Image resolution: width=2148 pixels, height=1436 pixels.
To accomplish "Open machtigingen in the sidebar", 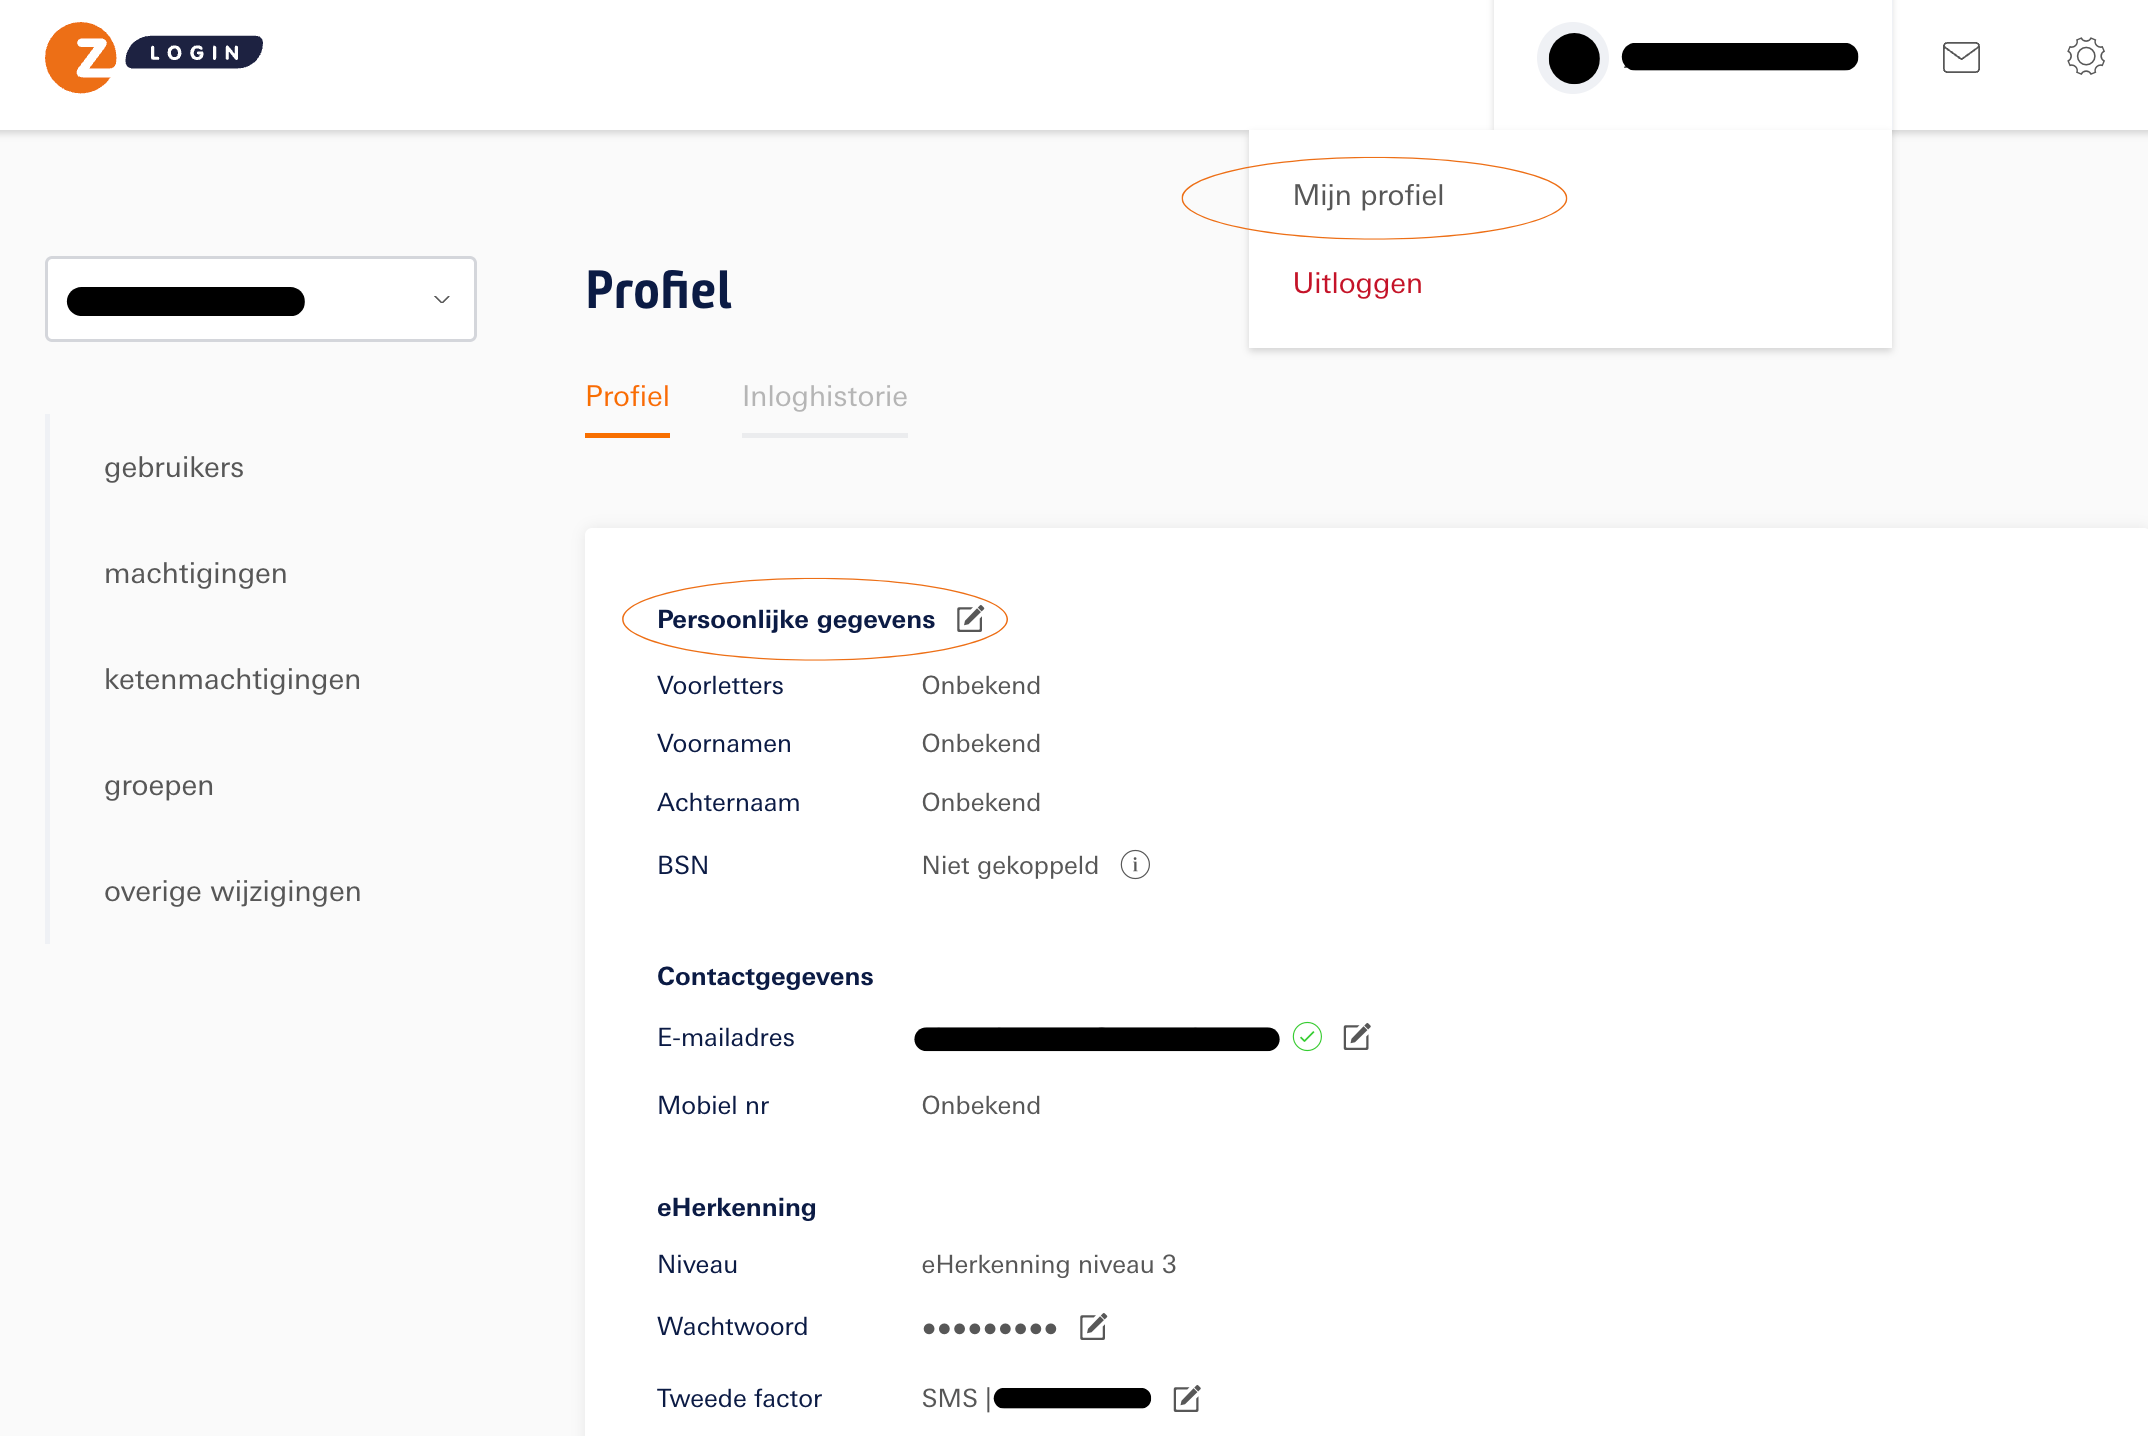I will click(196, 573).
